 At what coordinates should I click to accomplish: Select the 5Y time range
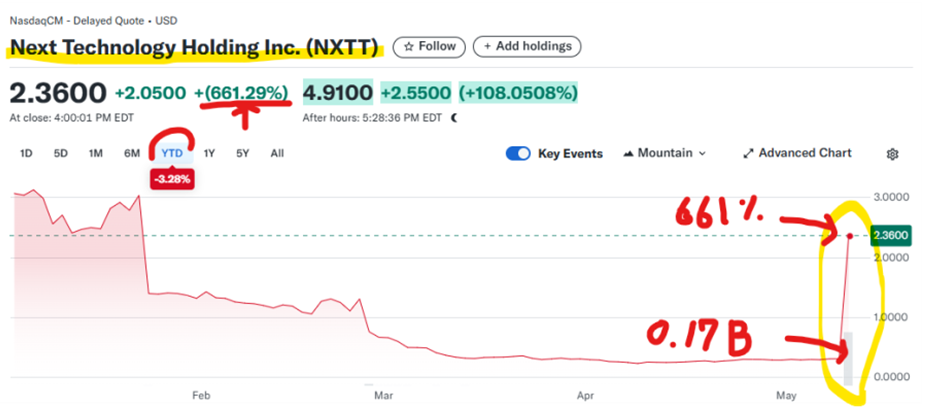[242, 154]
